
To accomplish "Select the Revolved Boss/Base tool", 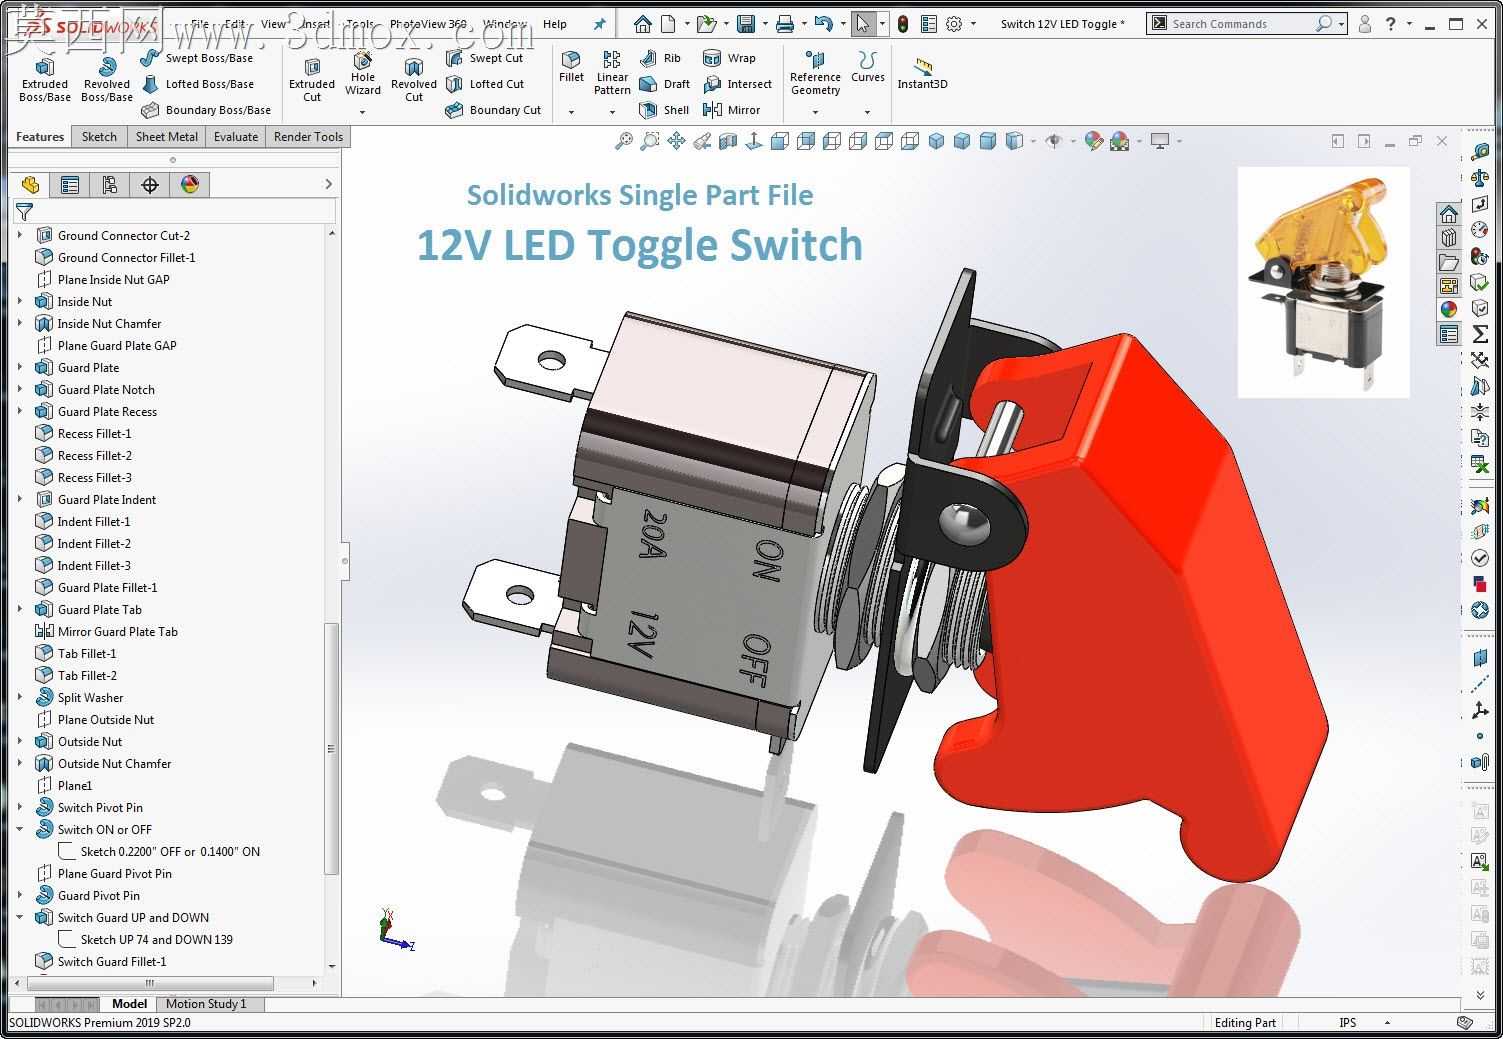I will coord(107,79).
